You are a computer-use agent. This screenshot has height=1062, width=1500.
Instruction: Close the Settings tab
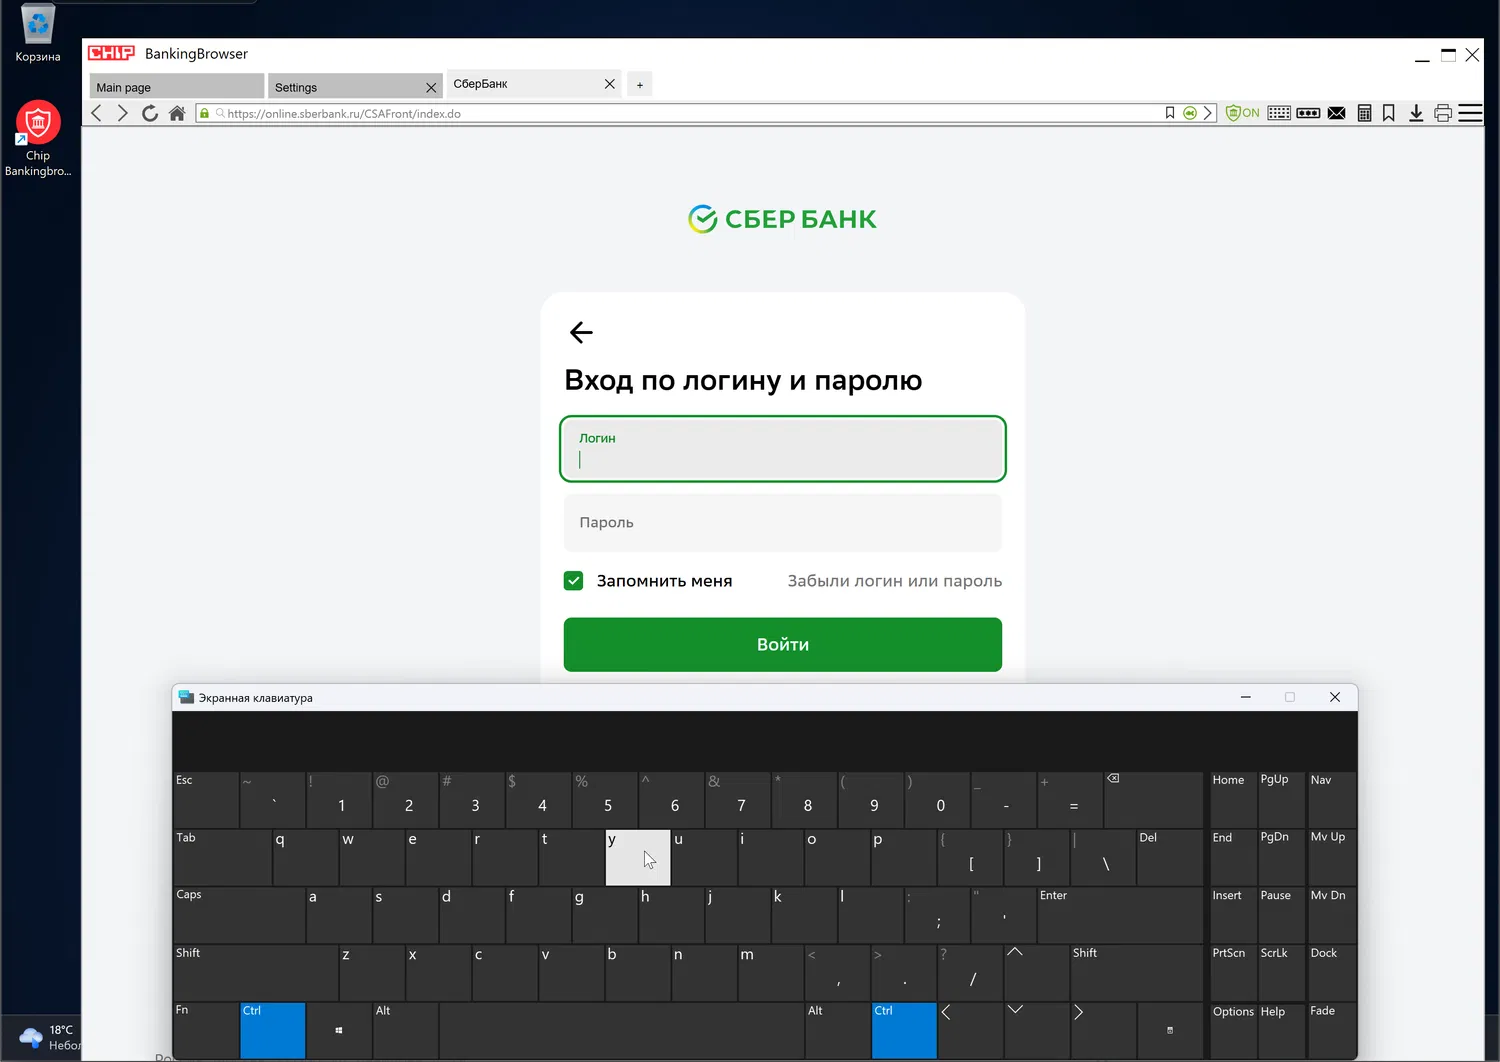pyautogui.click(x=431, y=88)
